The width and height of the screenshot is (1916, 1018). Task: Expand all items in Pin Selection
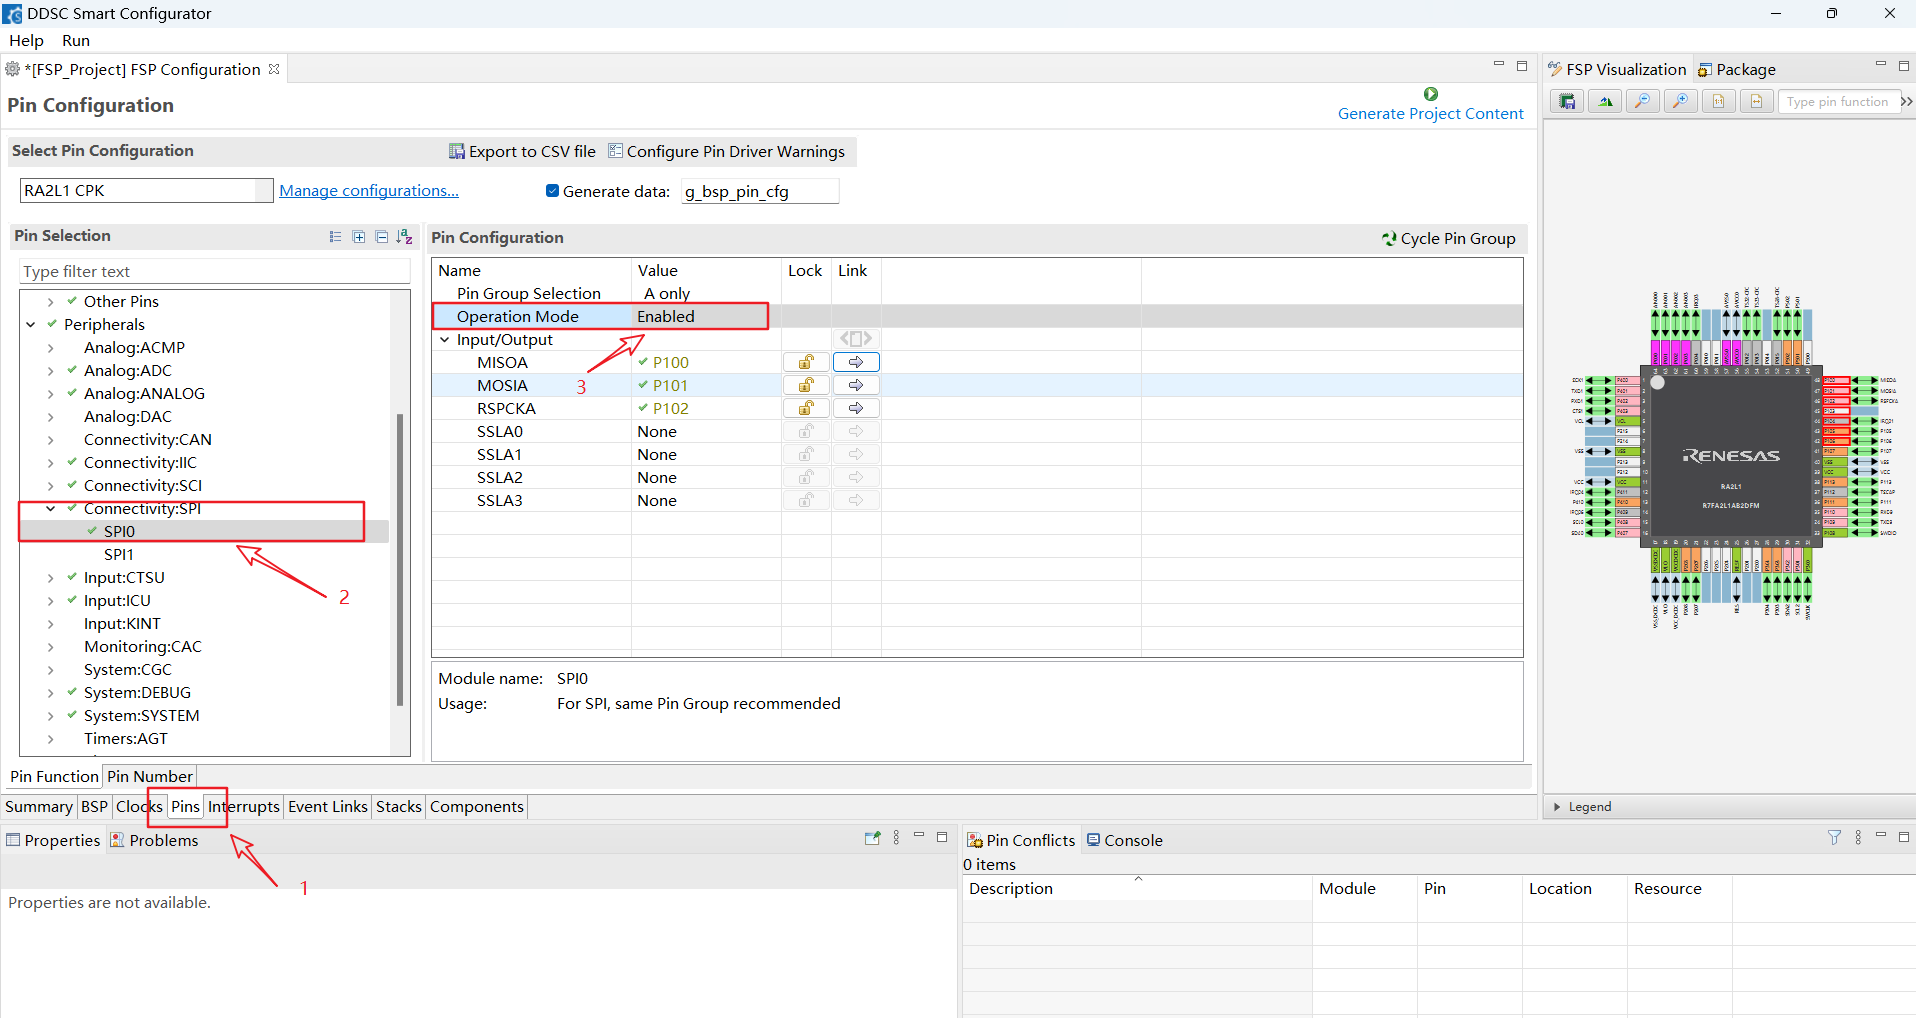(359, 236)
